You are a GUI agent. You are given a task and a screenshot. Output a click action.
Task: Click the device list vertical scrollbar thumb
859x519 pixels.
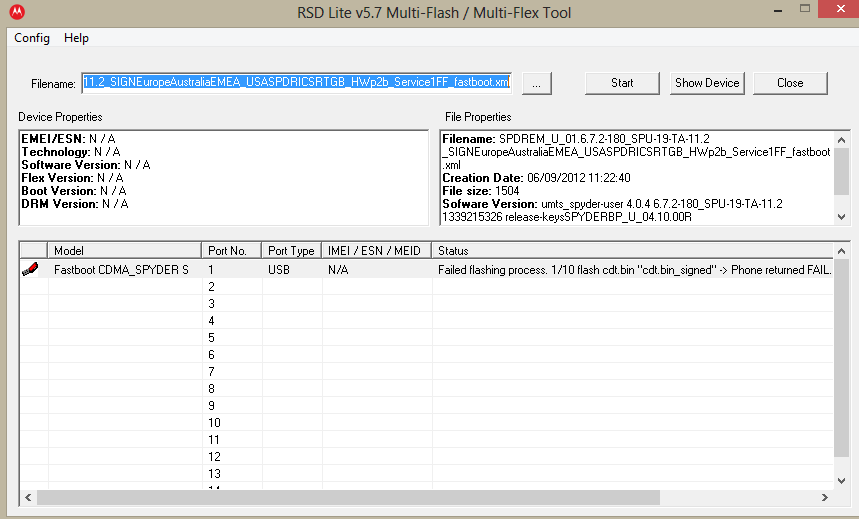click(x=841, y=357)
